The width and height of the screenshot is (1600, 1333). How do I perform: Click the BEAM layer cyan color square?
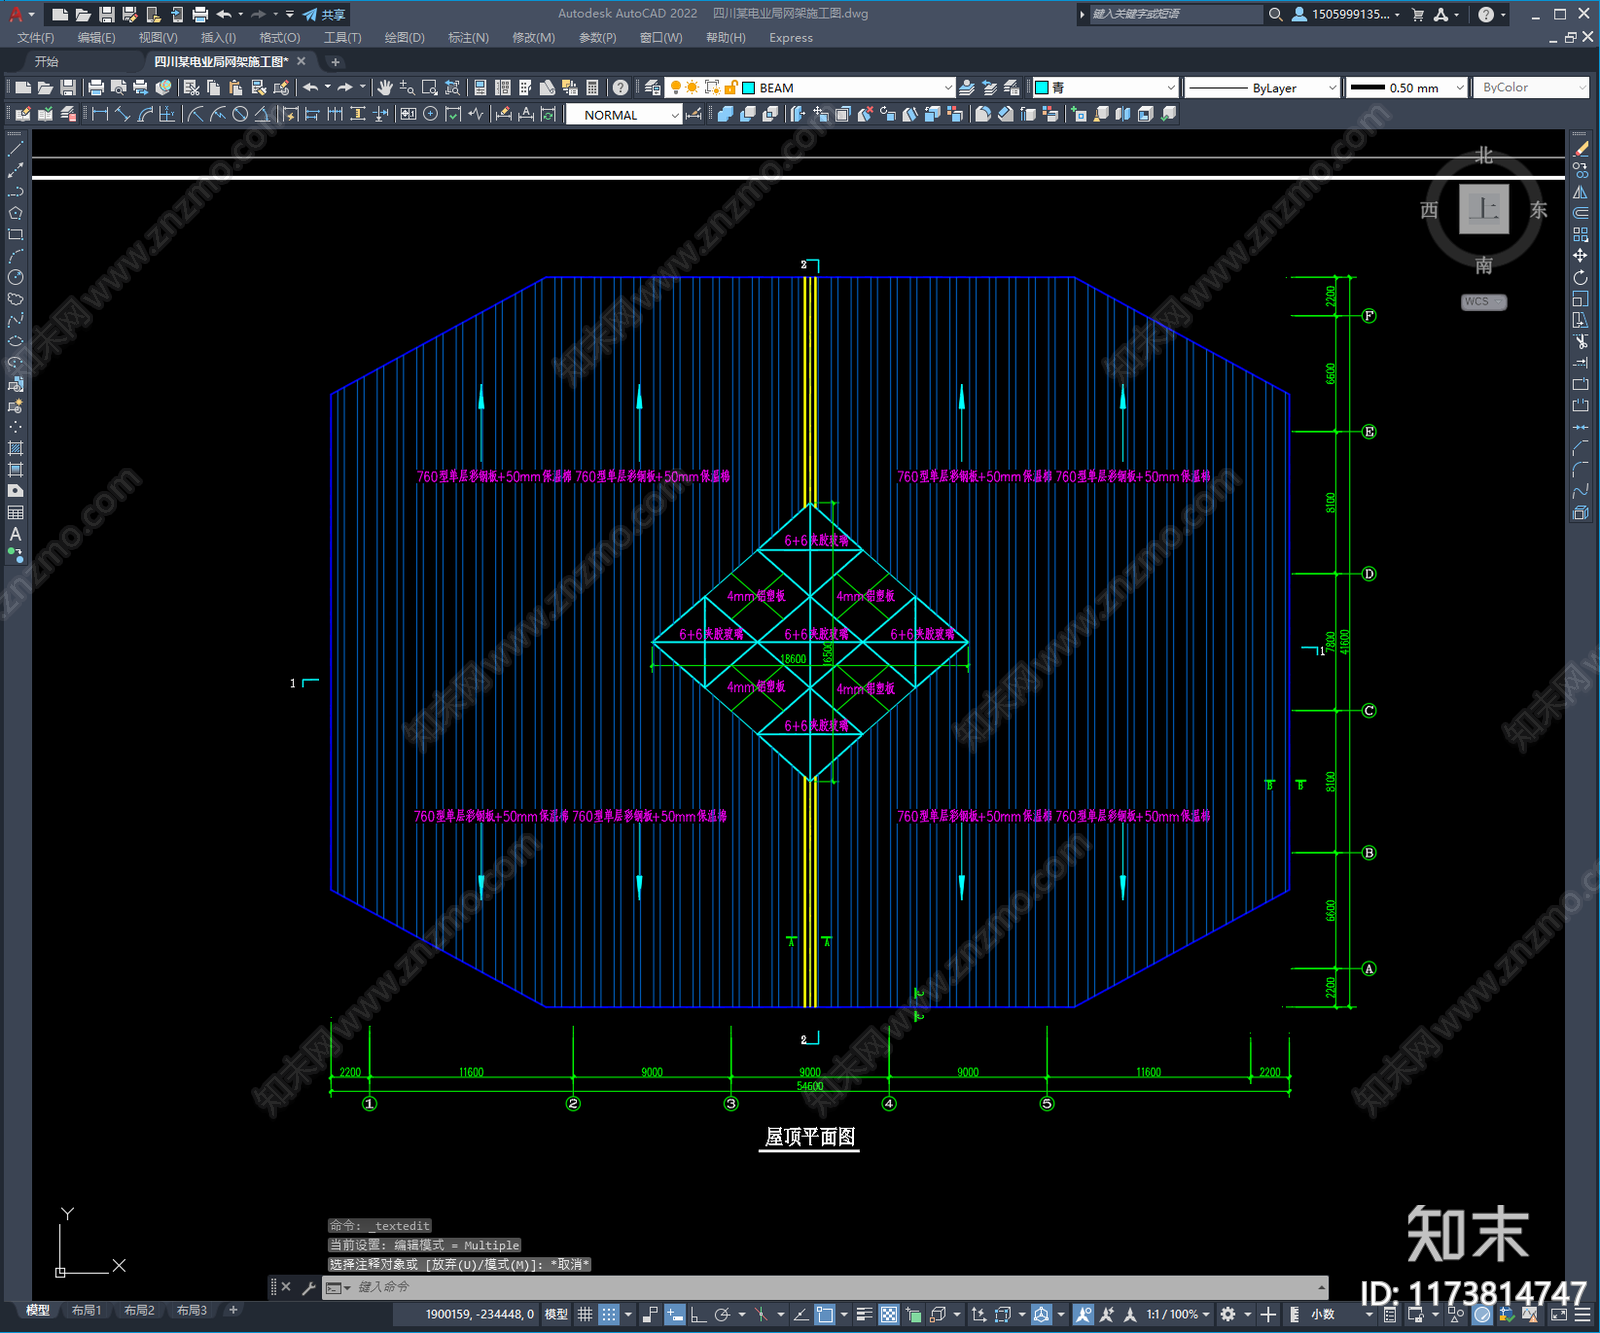click(x=748, y=88)
